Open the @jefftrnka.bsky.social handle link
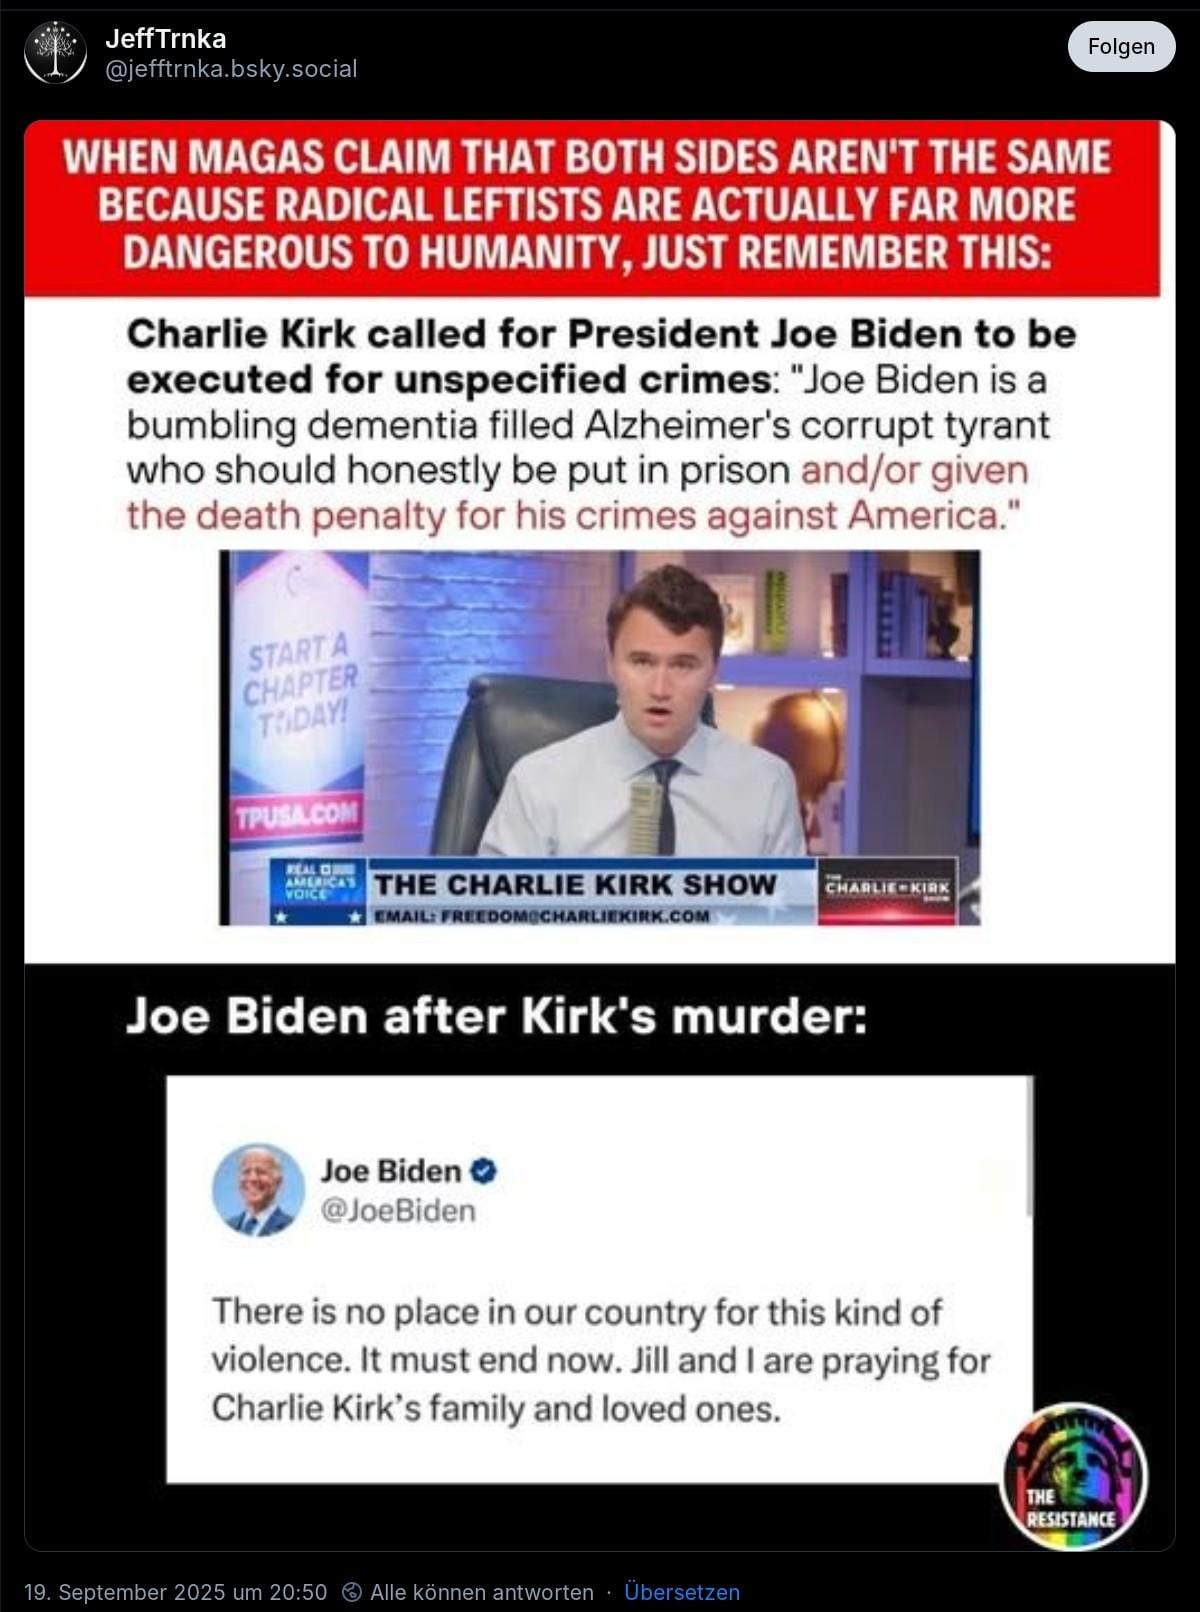 click(231, 68)
